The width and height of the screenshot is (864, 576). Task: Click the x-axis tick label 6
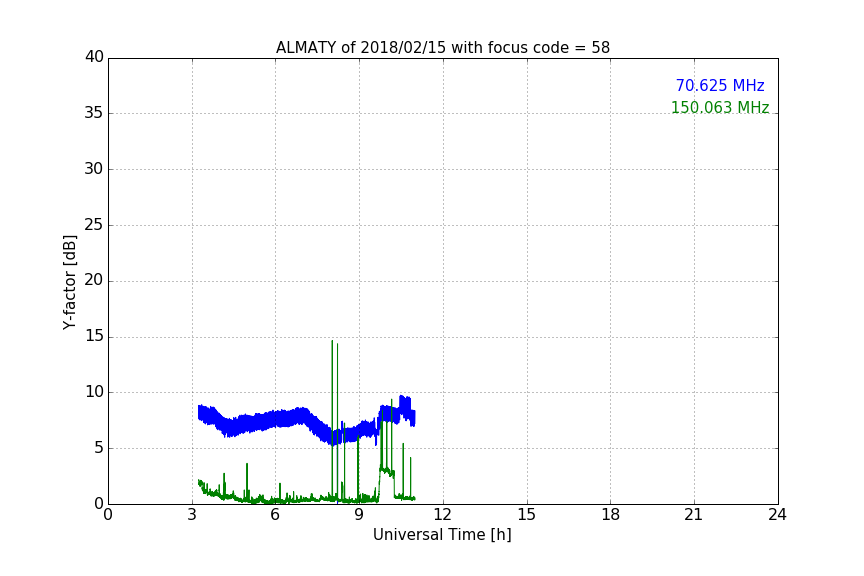point(276,515)
